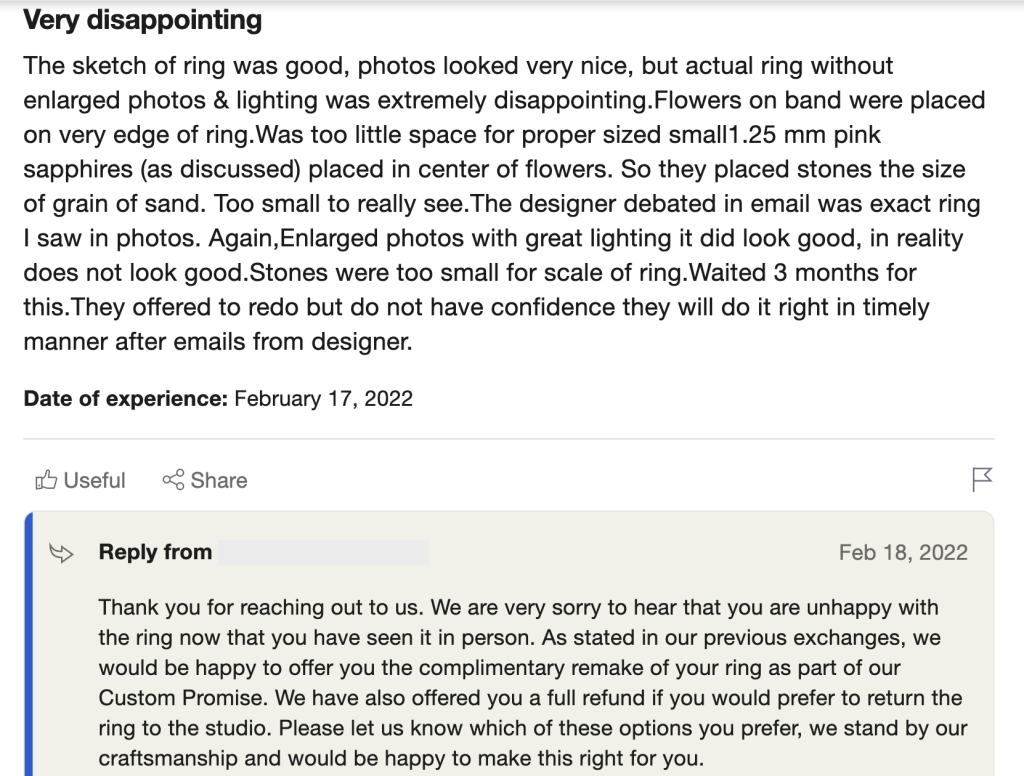1024x776 pixels.
Task: Mark the review as Useful
Action: [80, 480]
